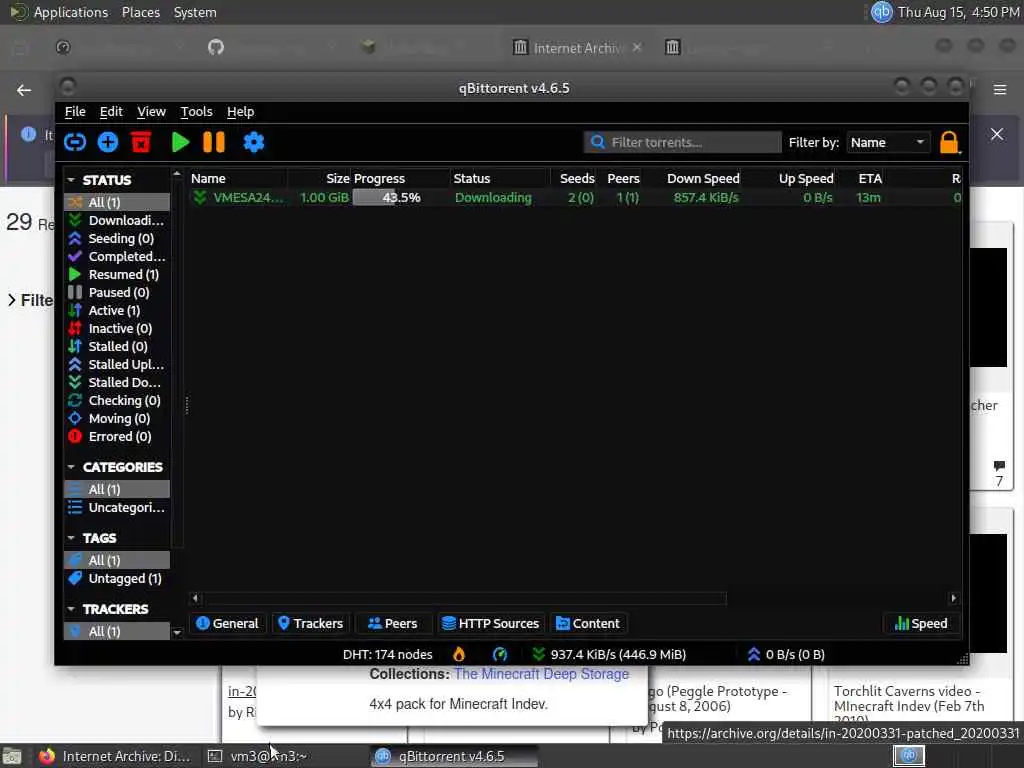Select All (1) under Categories
The height and width of the screenshot is (768, 1024).
pos(117,489)
